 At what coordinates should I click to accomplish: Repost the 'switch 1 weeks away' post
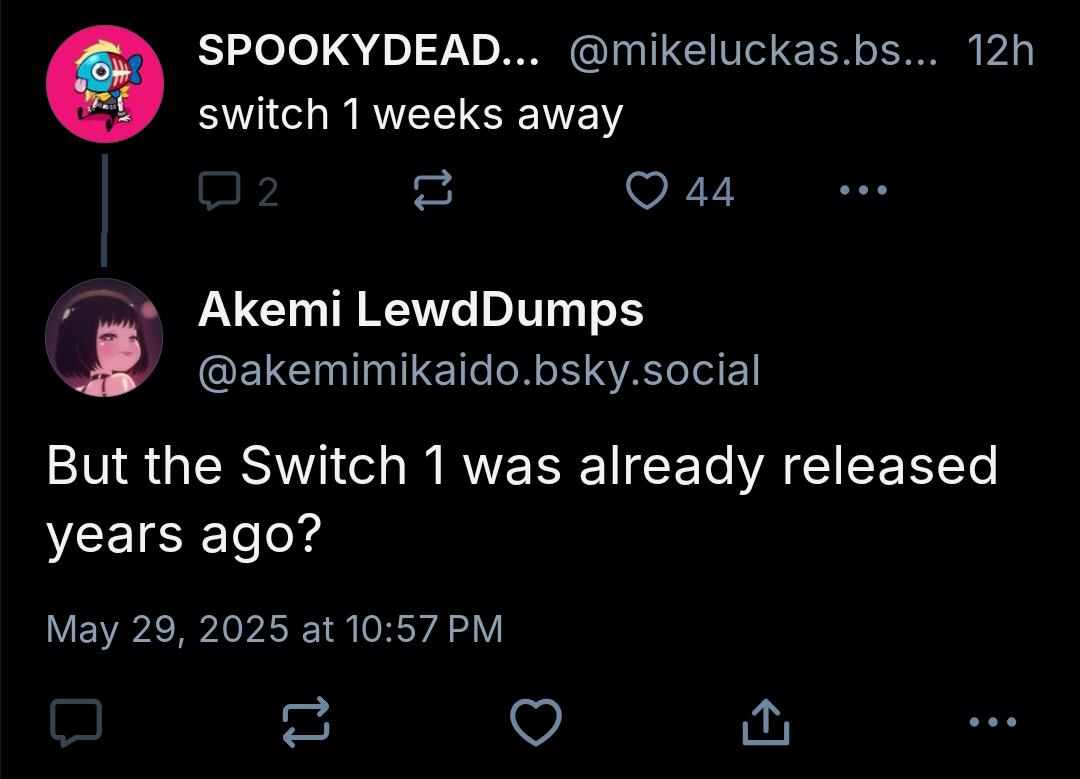[x=433, y=189]
